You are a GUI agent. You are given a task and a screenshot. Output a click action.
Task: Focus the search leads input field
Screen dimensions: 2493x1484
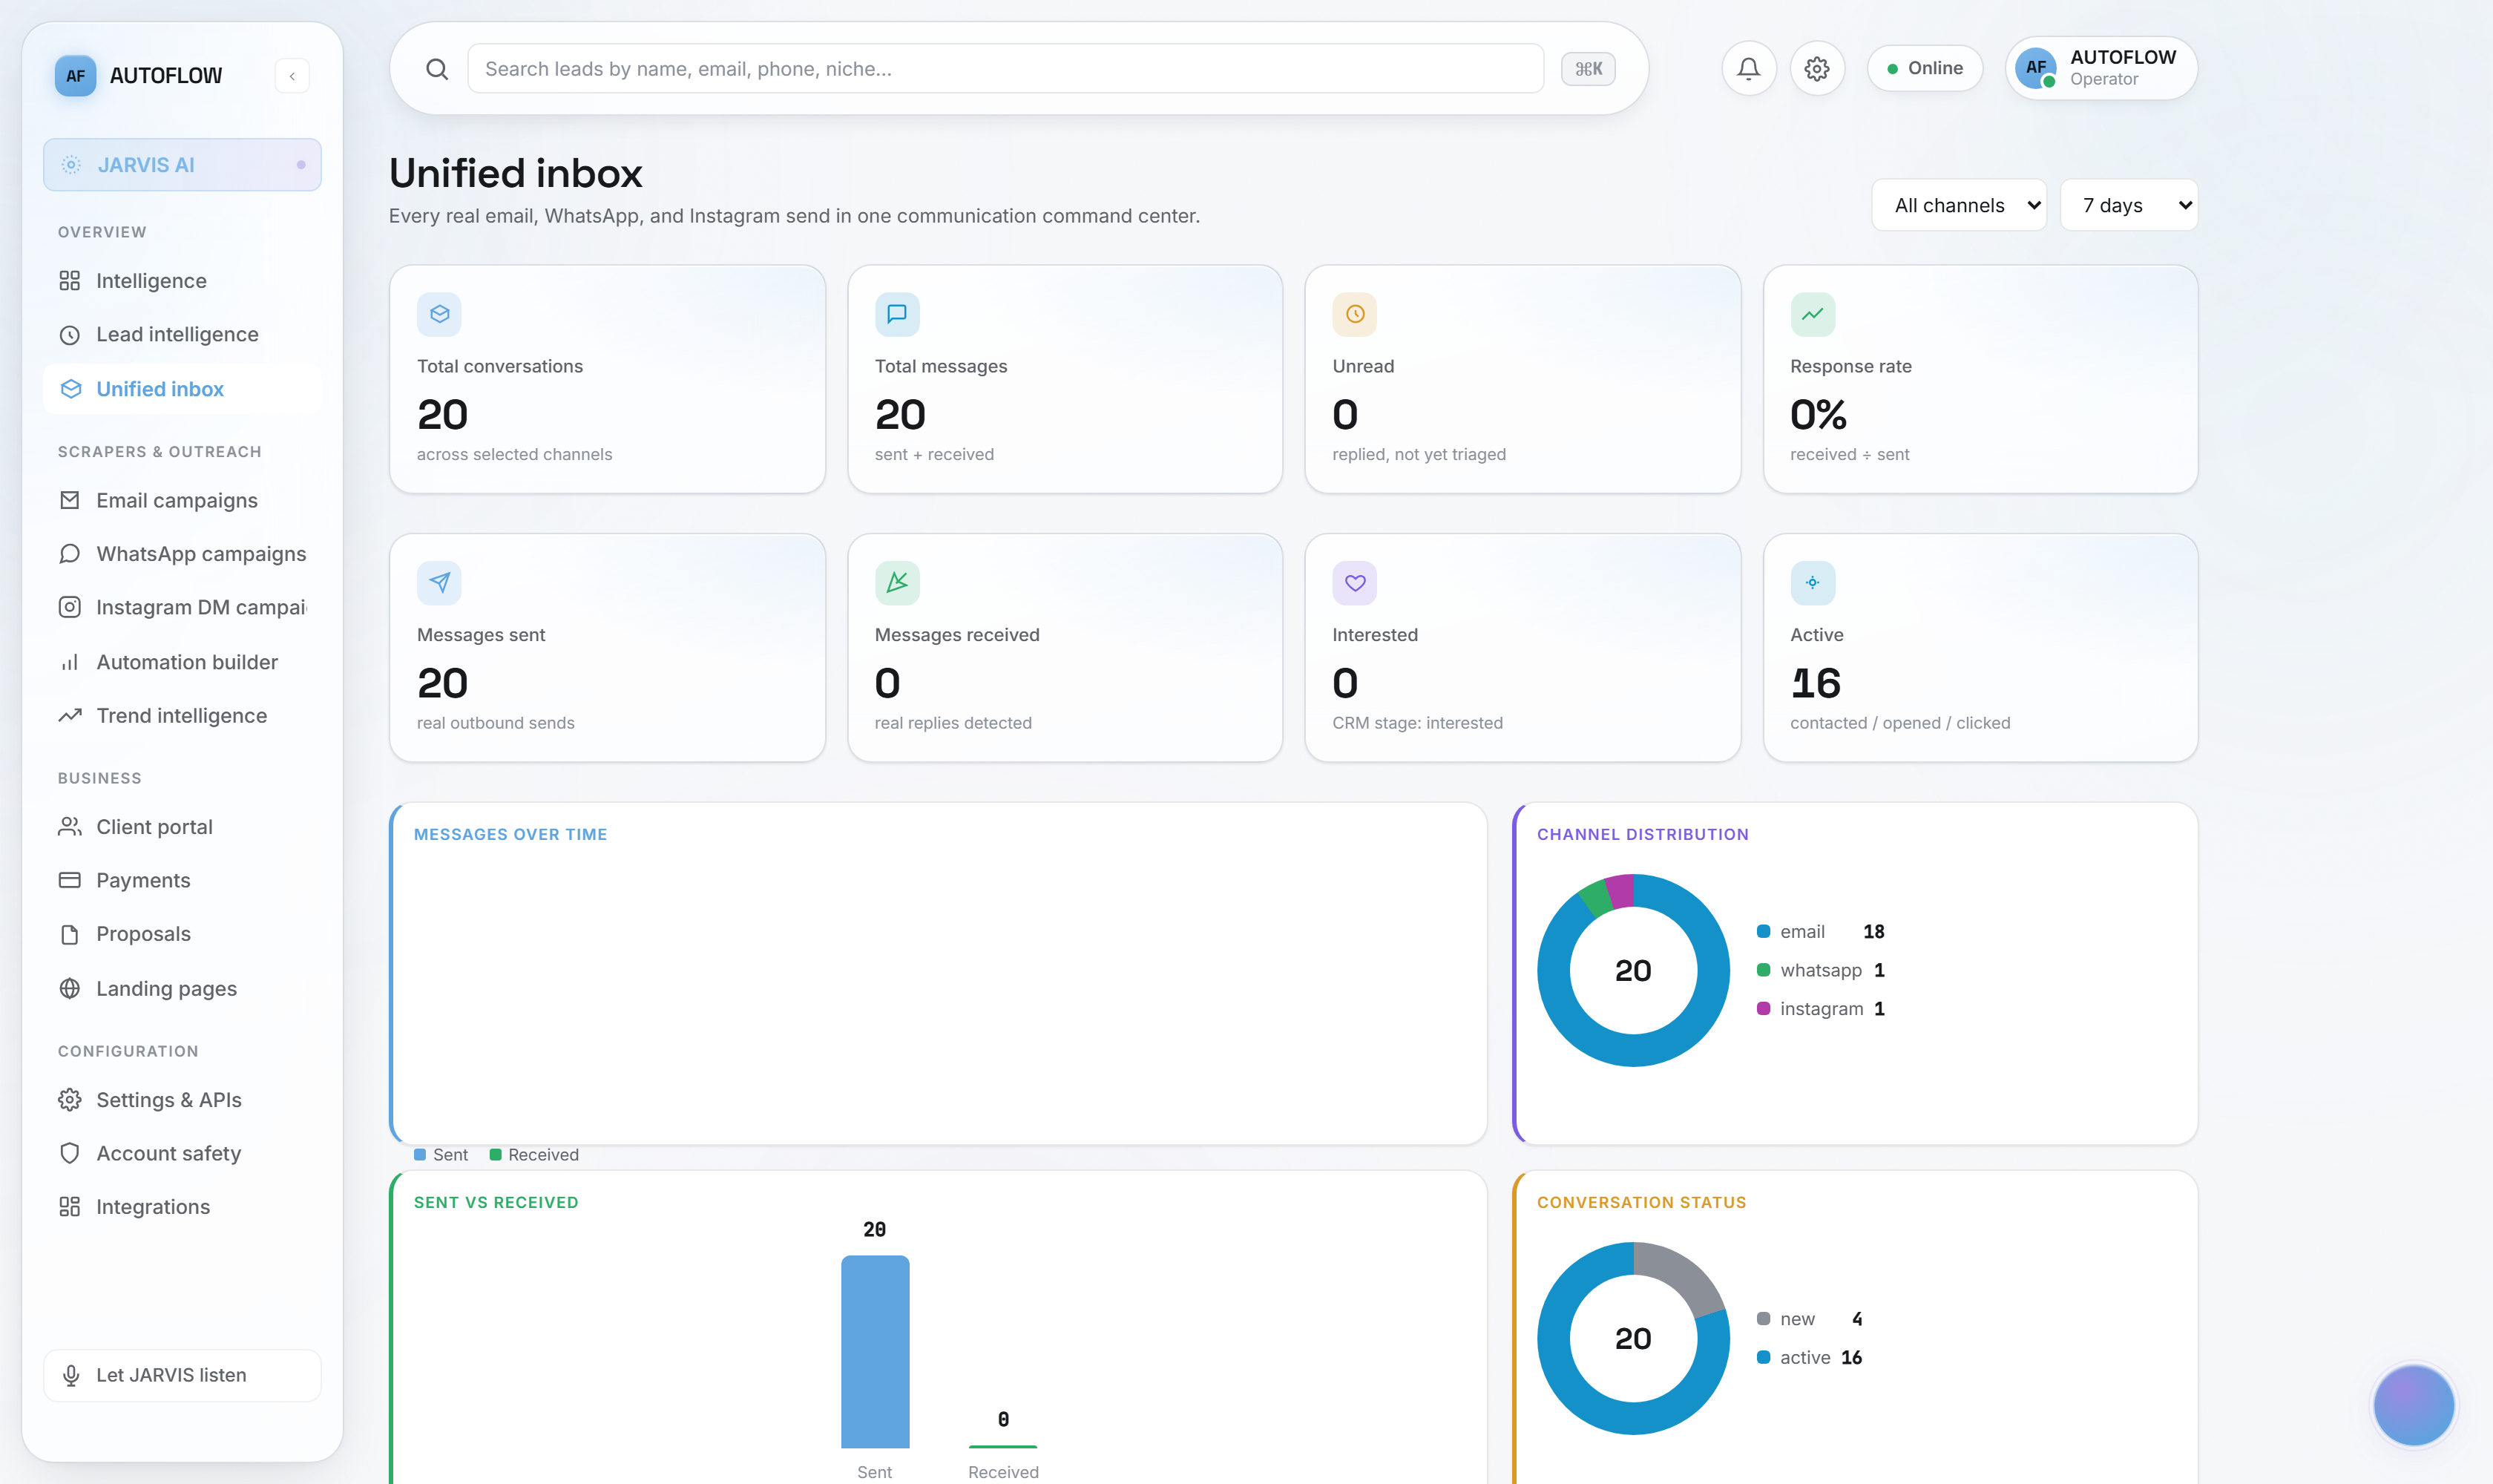coord(1005,69)
